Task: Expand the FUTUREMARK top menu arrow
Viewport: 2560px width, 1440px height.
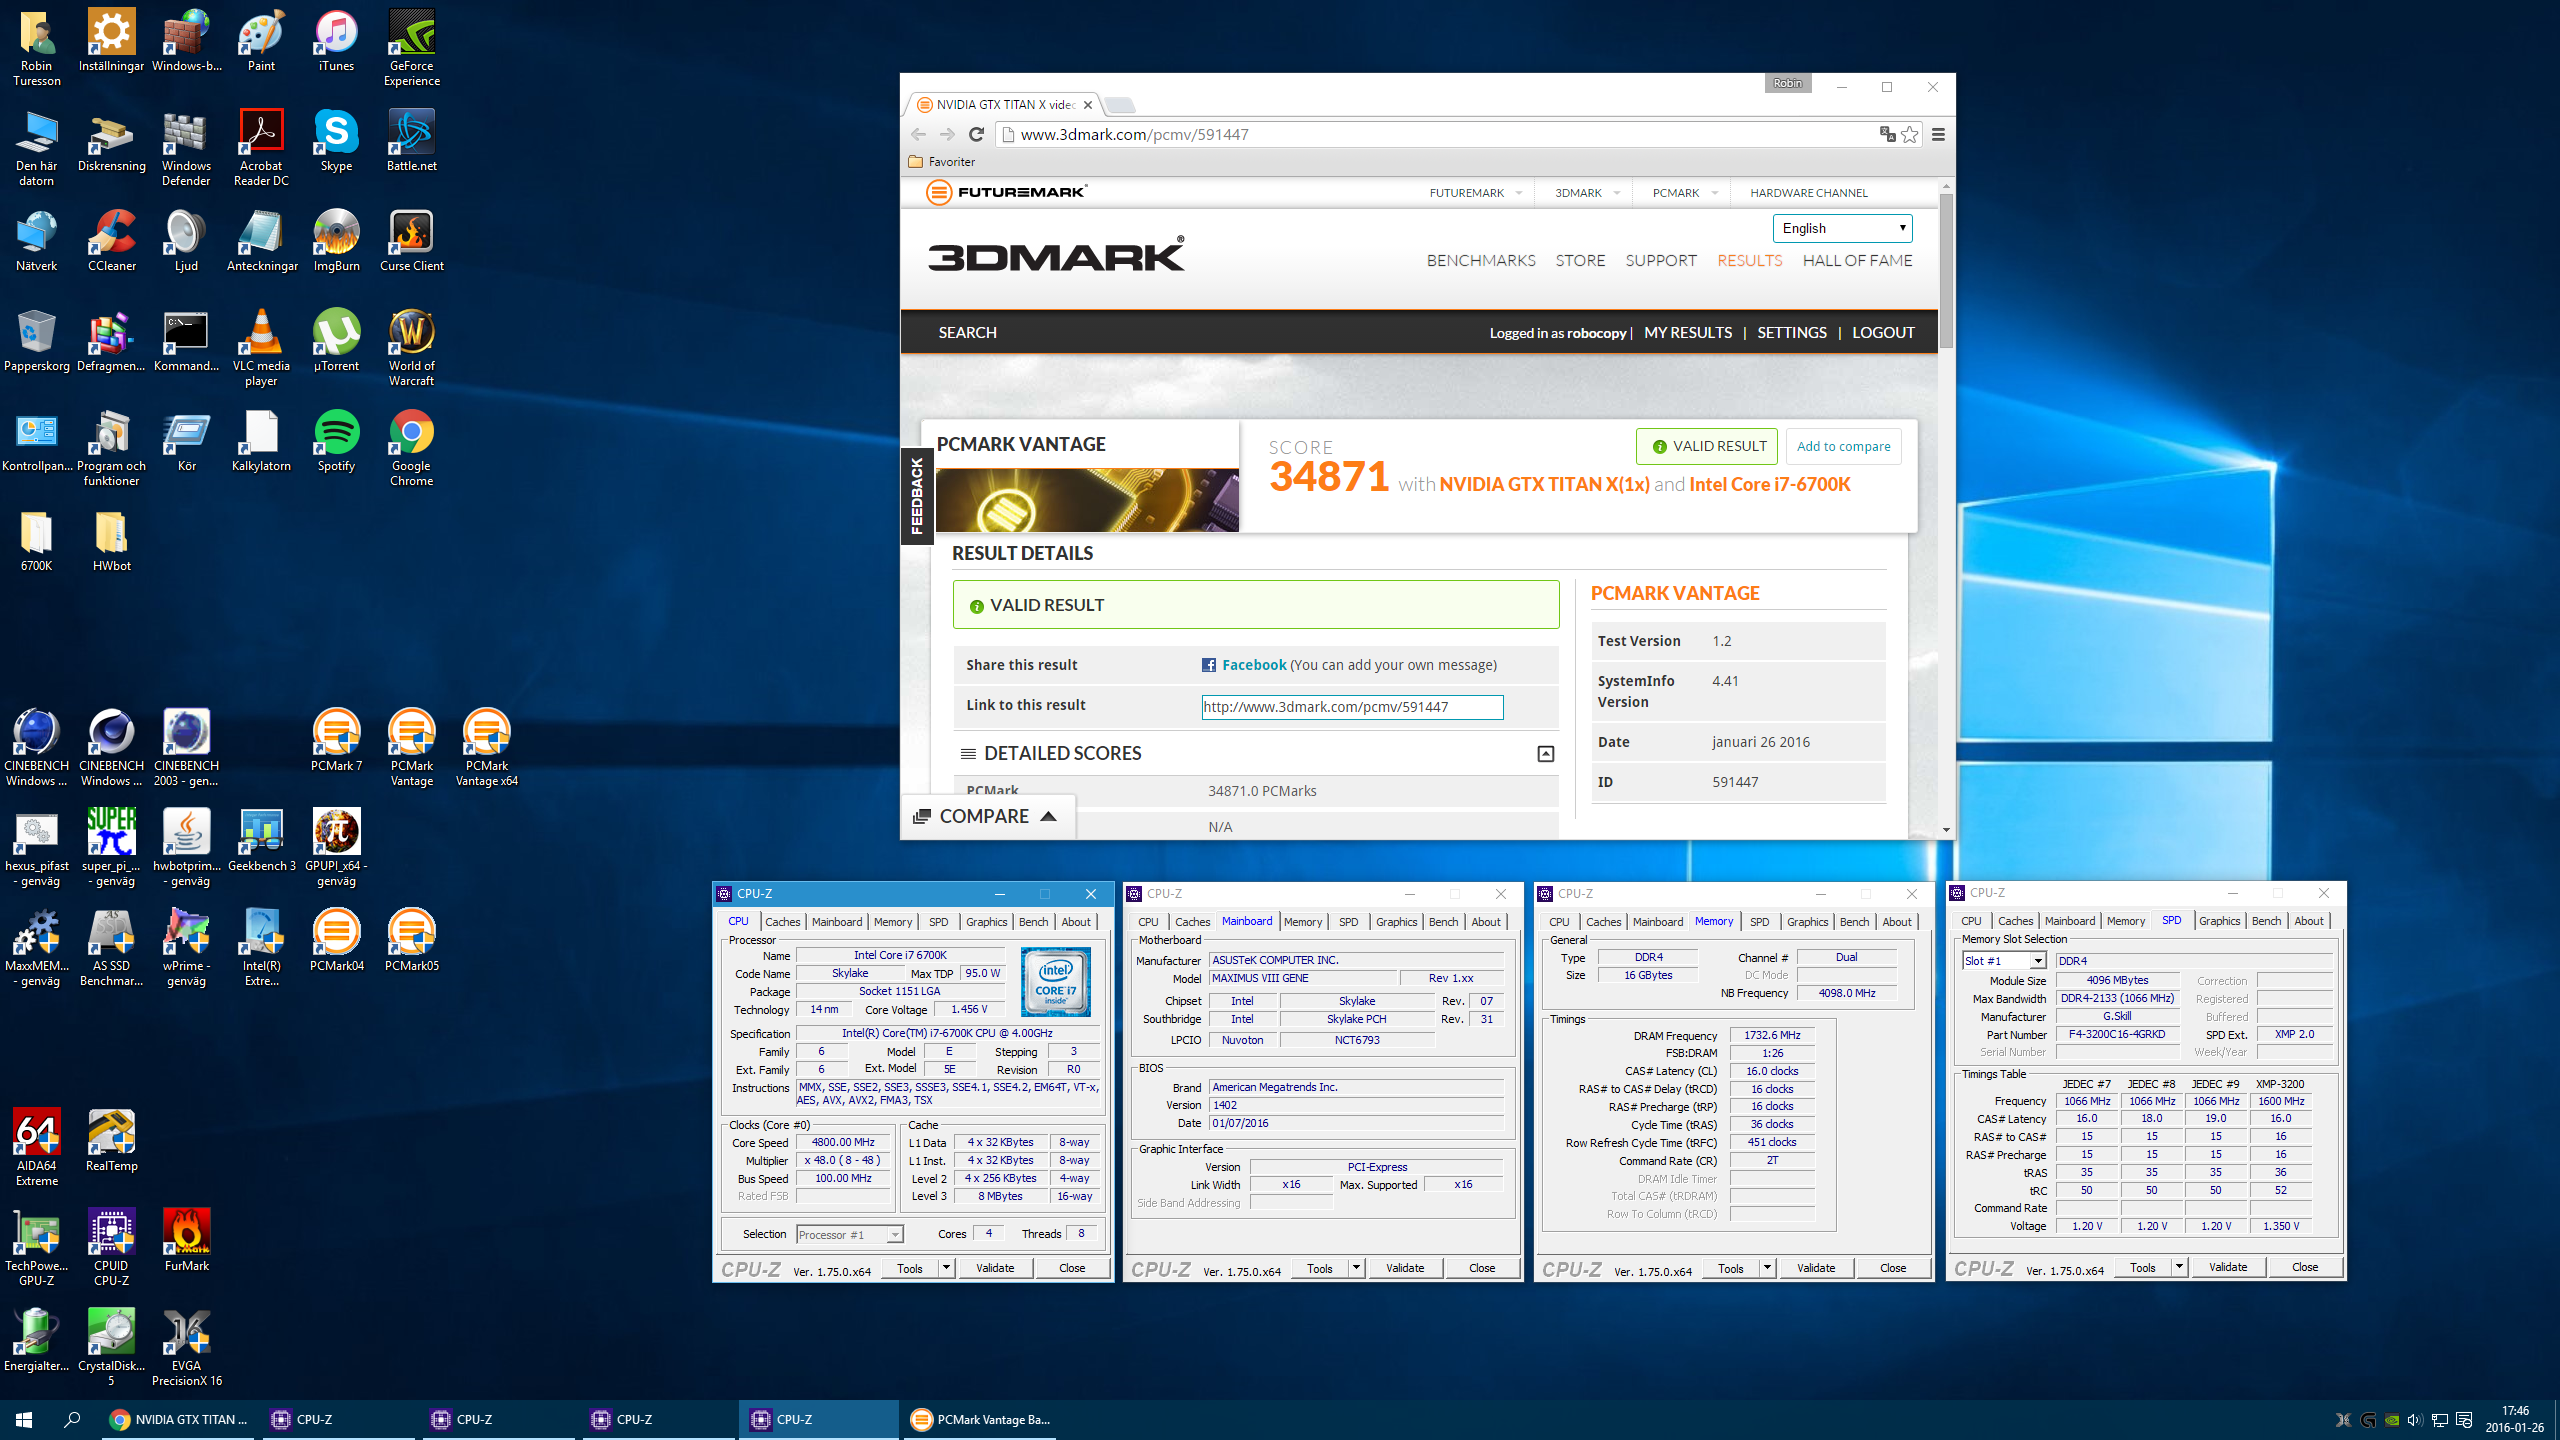Action: click(1519, 193)
